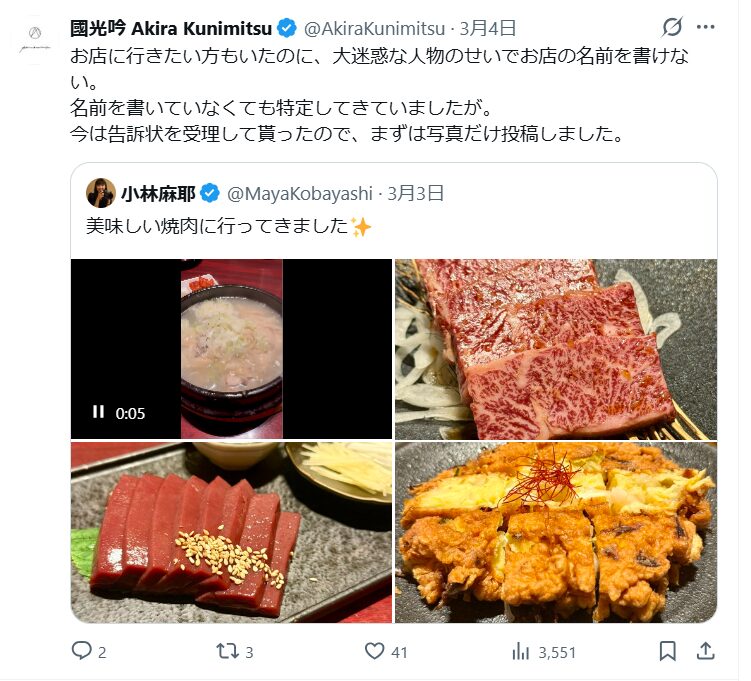Viewport: 751px width, 681px height.
Task: Open the @AkiraKunimitsu handle link
Action: (374, 29)
